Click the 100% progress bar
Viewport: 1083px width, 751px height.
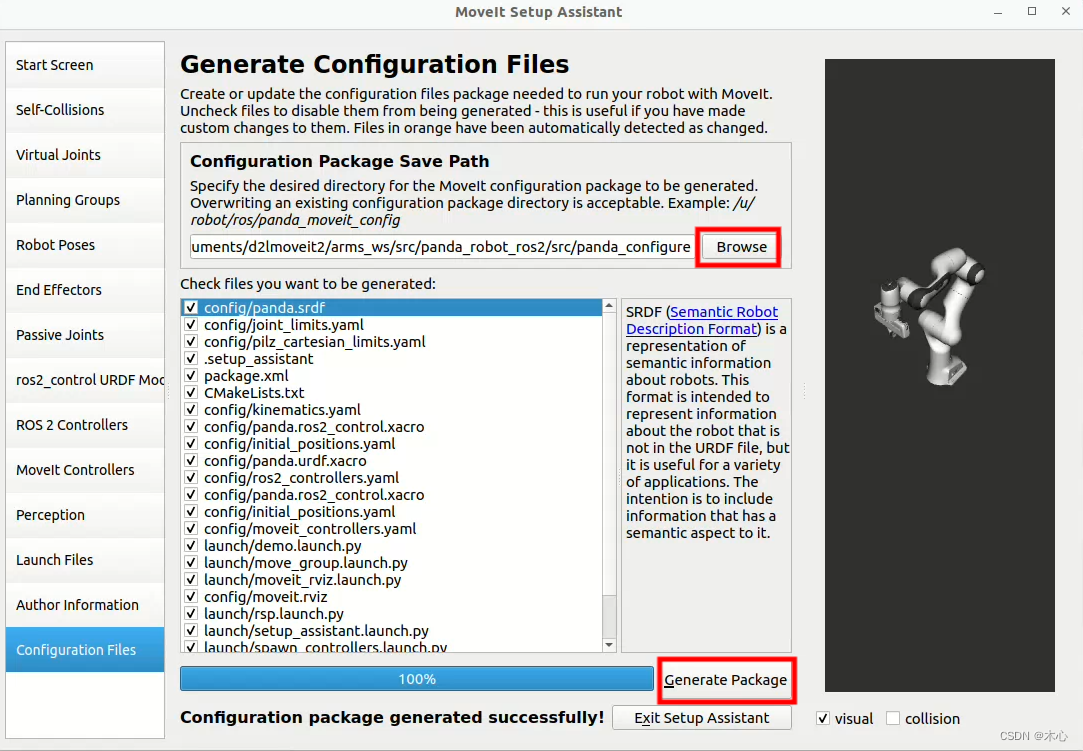416,679
